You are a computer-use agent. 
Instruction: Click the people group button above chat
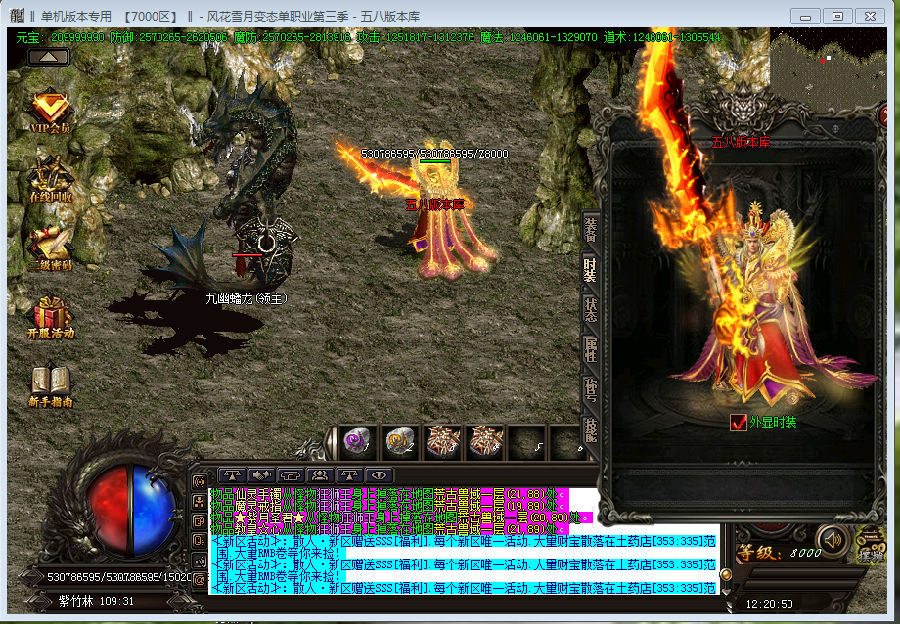point(320,475)
